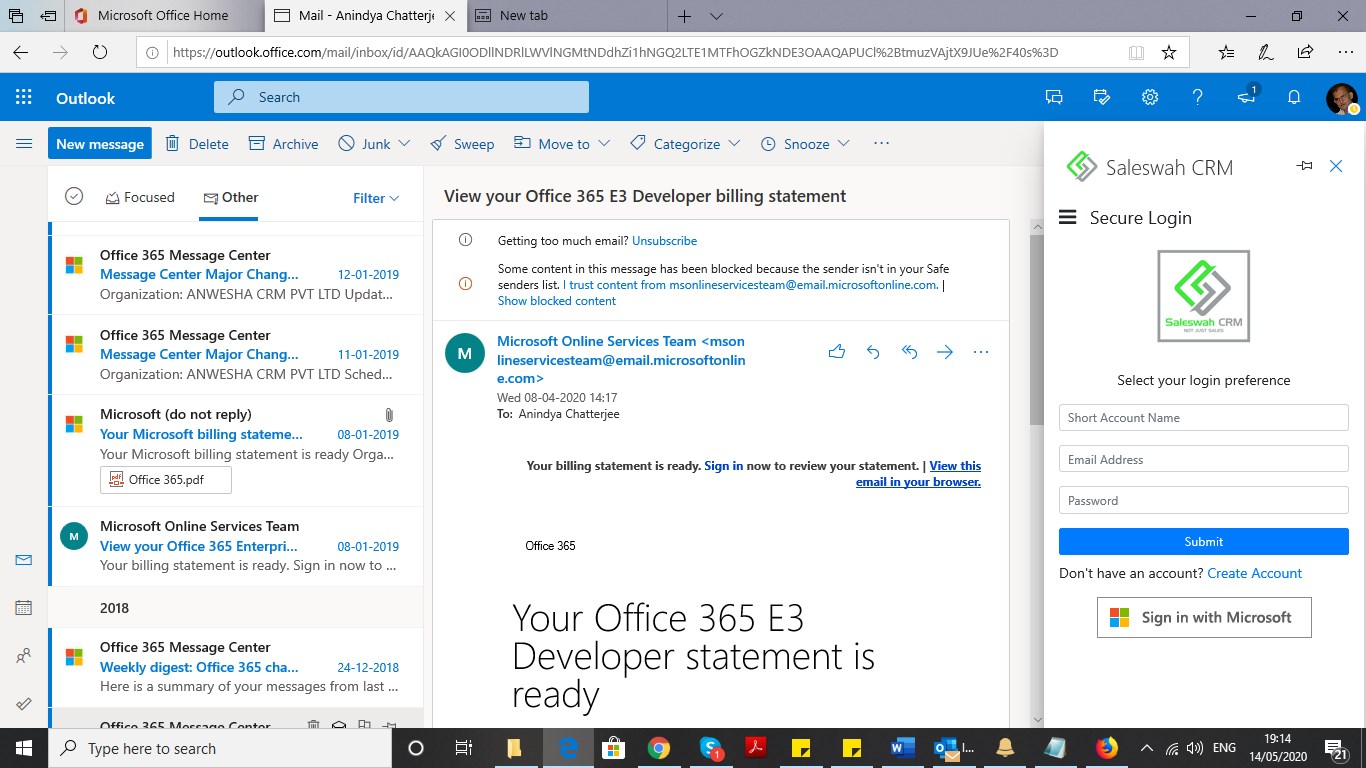Open Office 365.pdf attachment
This screenshot has height=768, width=1366.
(x=166, y=479)
